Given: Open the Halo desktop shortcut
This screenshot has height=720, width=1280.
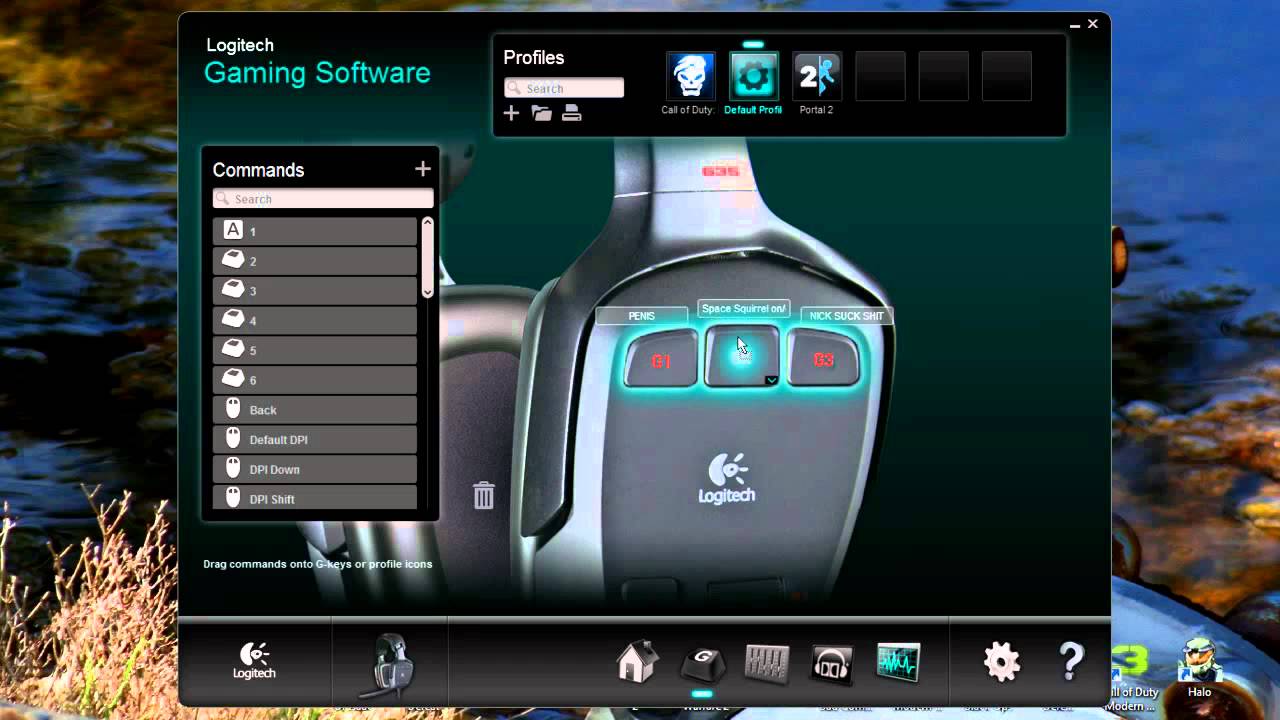Looking at the screenshot, I should click(1200, 667).
